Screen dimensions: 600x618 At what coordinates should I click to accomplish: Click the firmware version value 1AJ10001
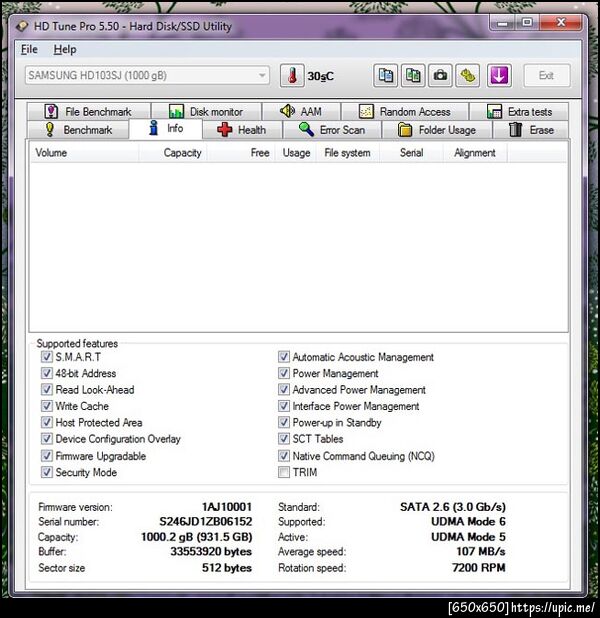[x=227, y=507]
